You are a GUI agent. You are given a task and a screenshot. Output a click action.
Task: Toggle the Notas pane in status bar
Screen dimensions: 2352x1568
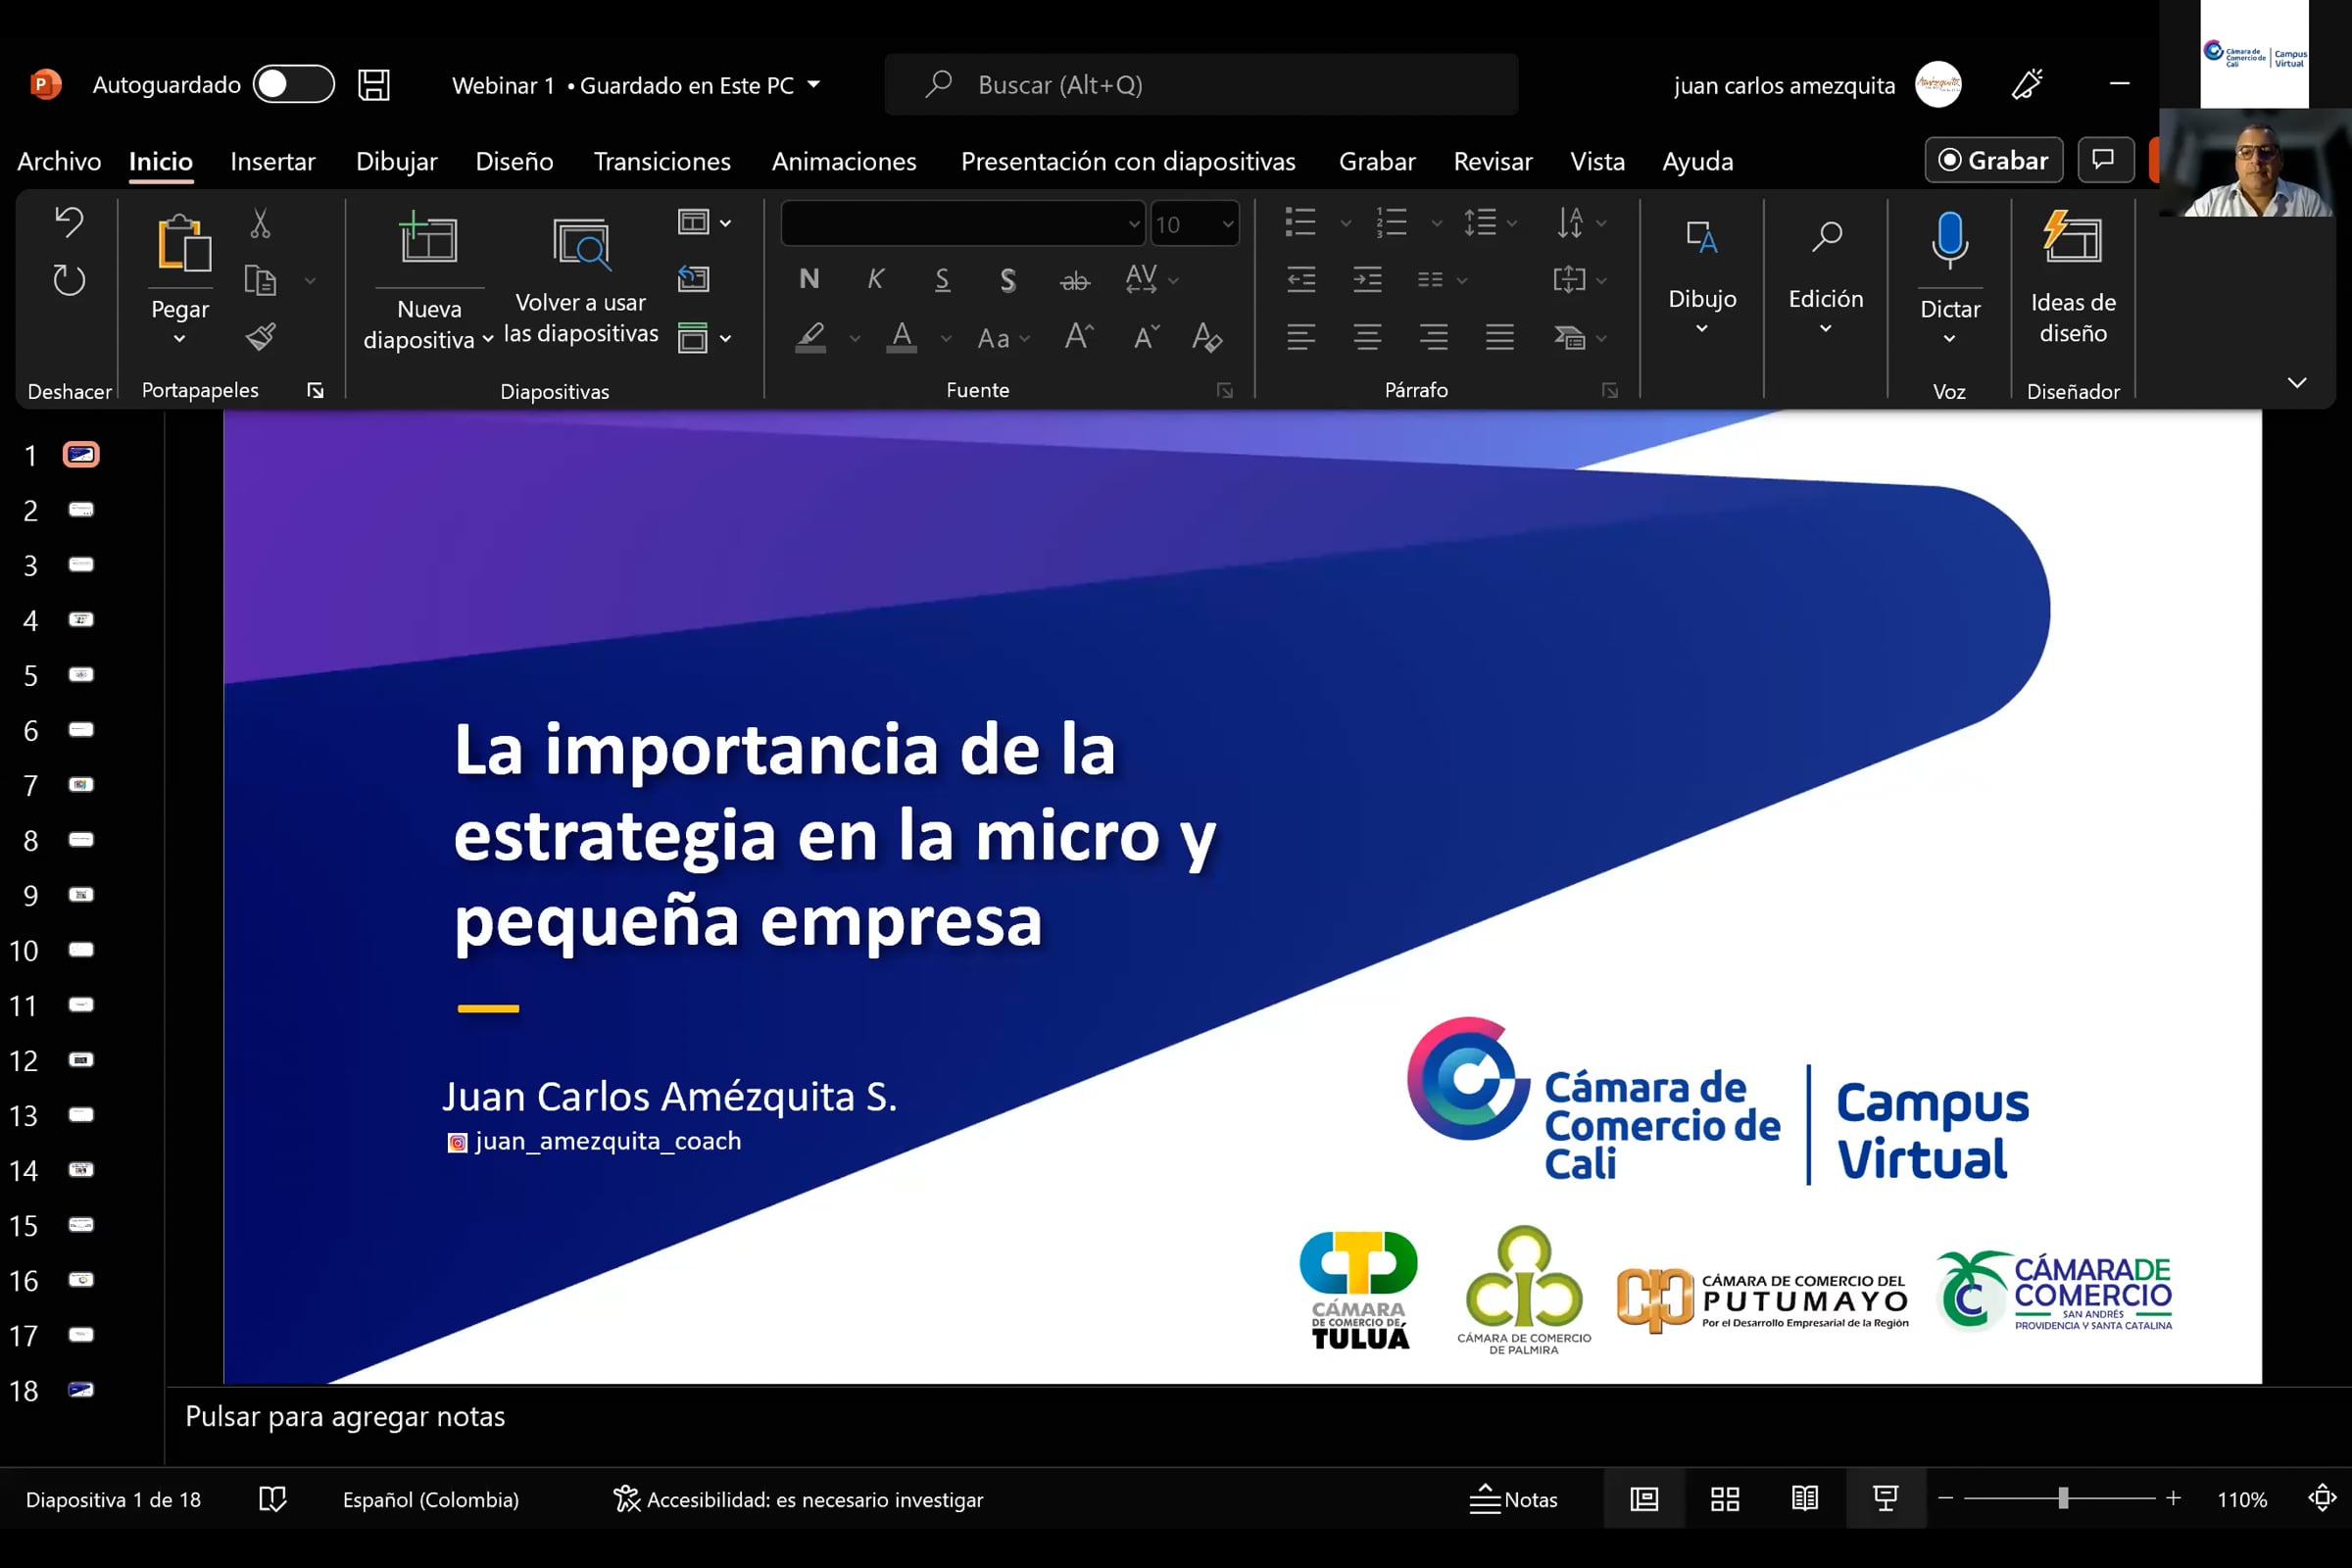(1513, 1498)
